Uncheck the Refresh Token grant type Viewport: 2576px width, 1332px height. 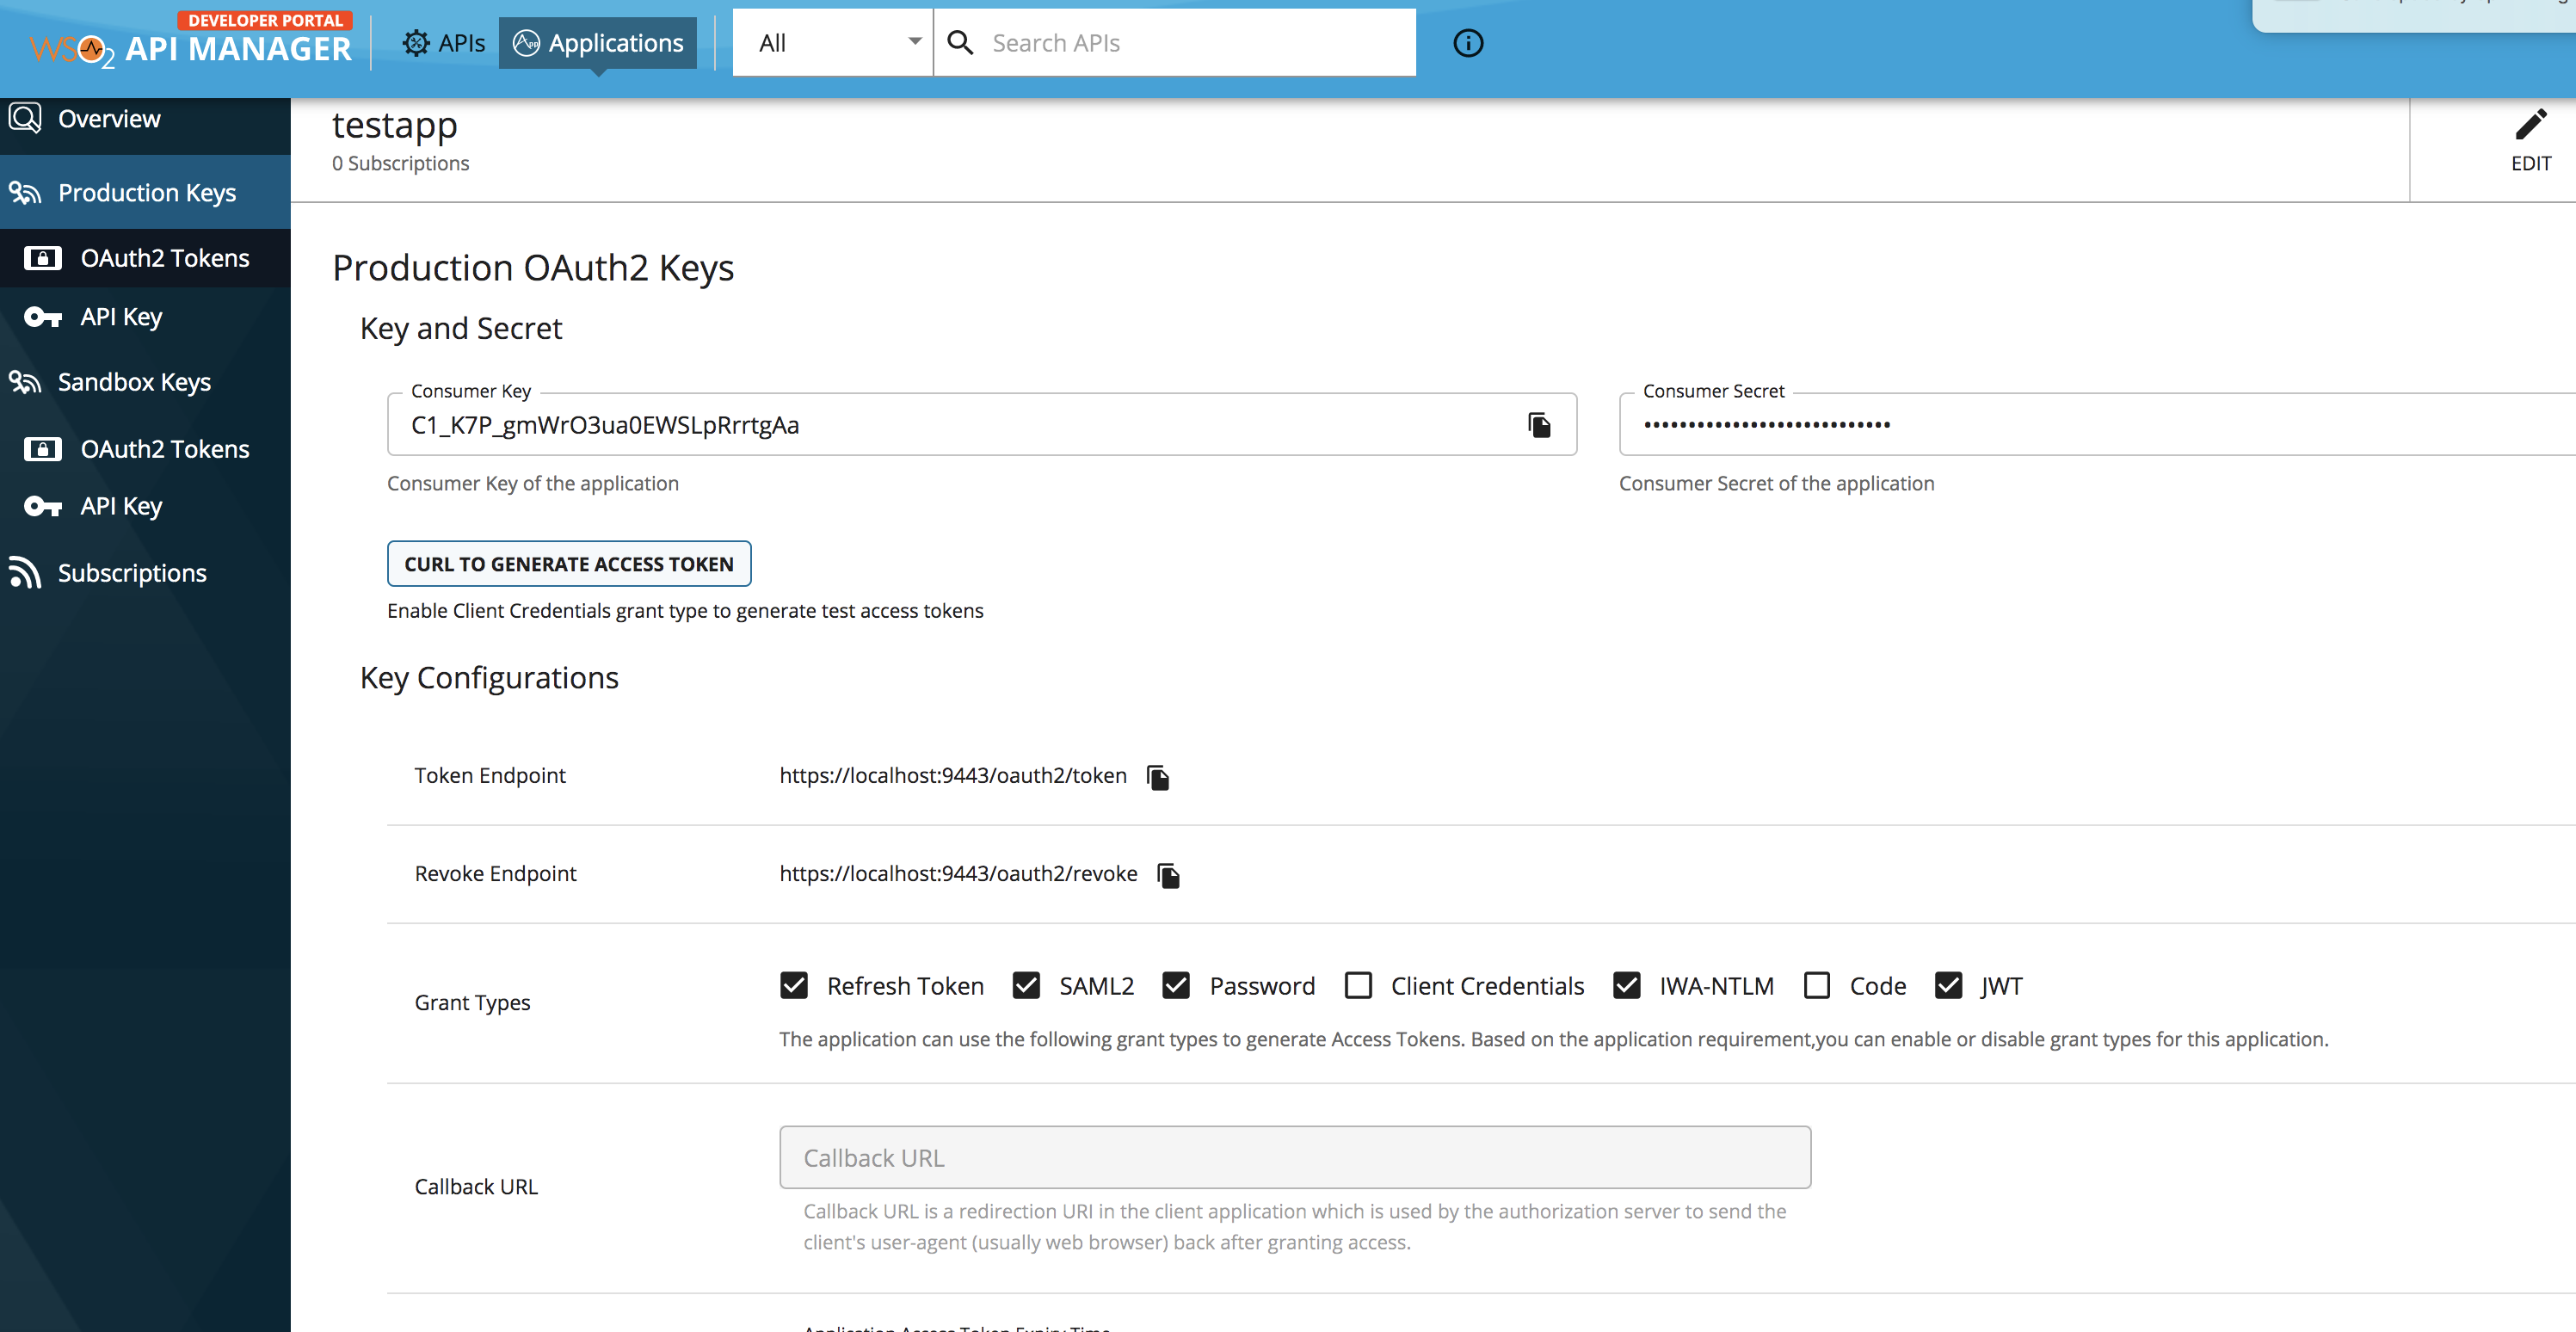[794, 986]
